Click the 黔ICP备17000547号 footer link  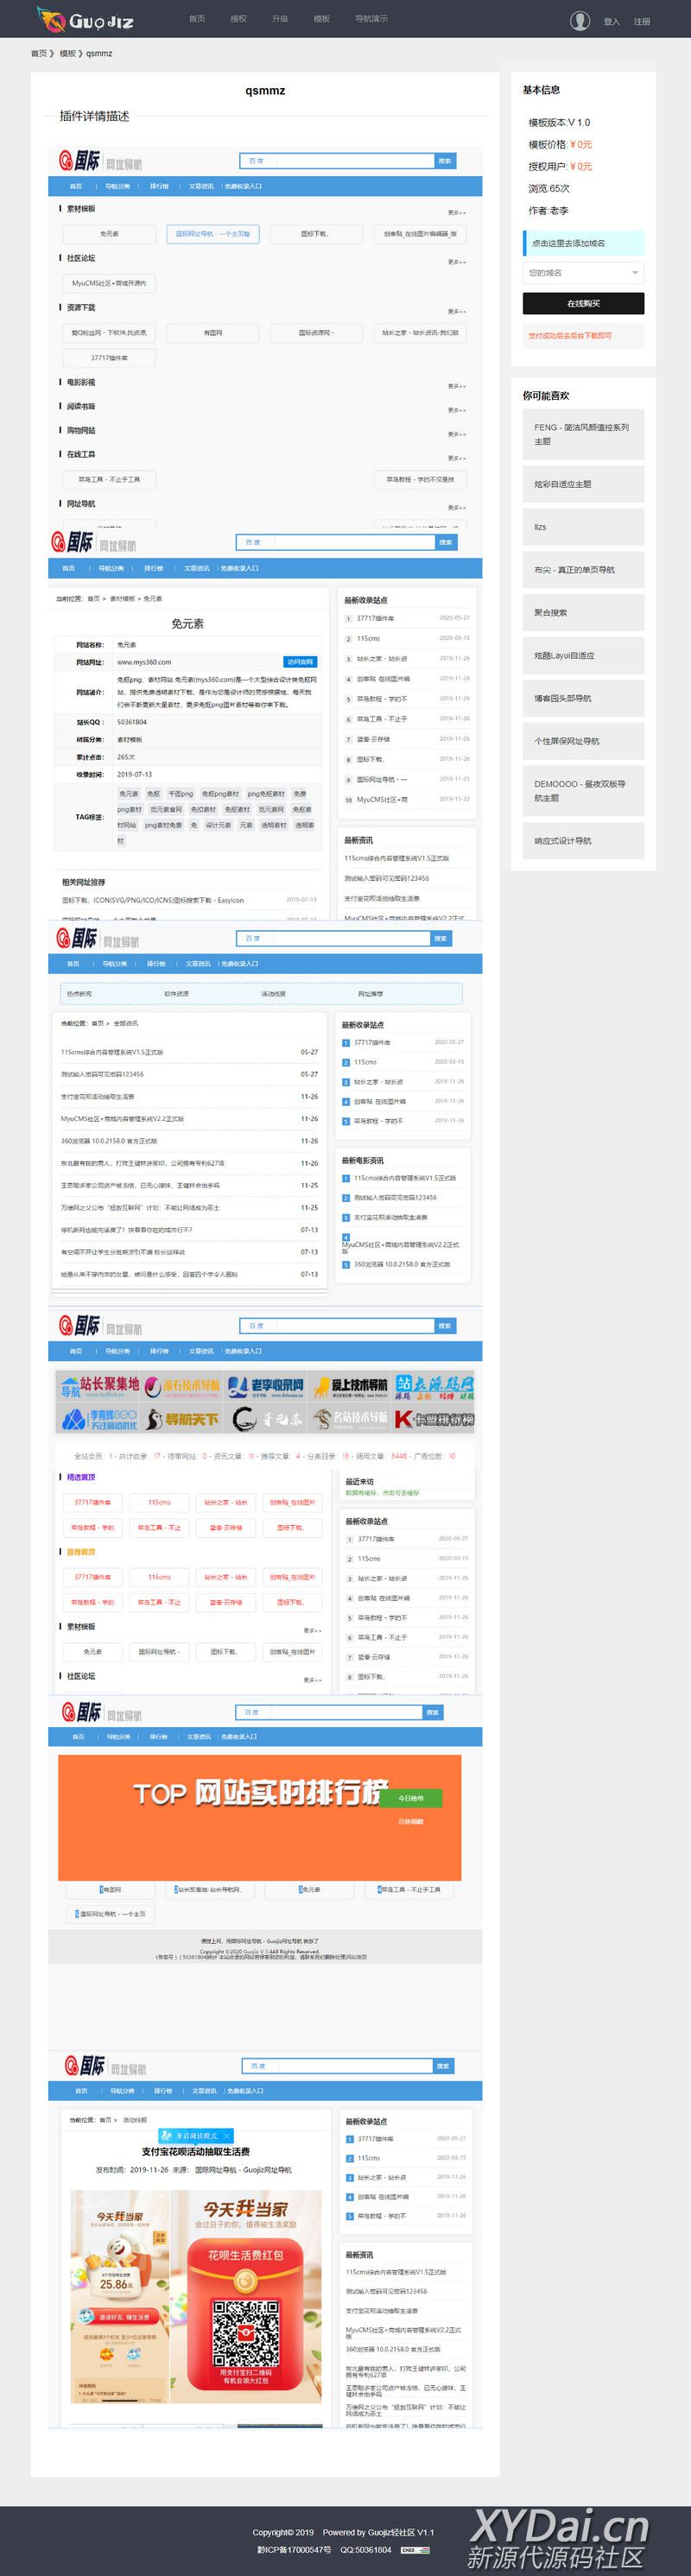coord(294,2549)
